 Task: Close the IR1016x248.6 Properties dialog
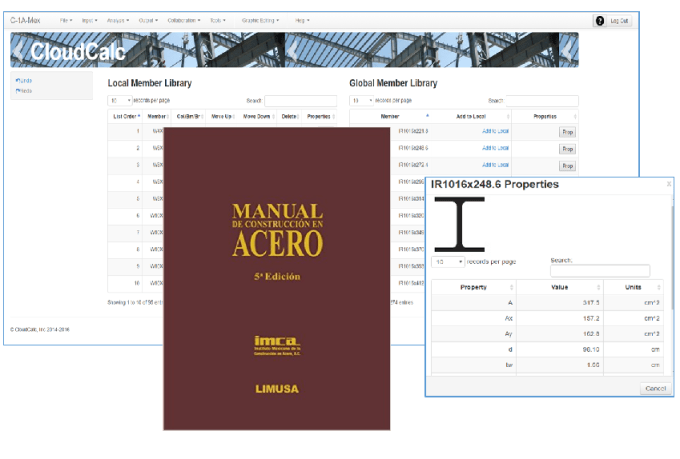pyautogui.click(x=669, y=185)
